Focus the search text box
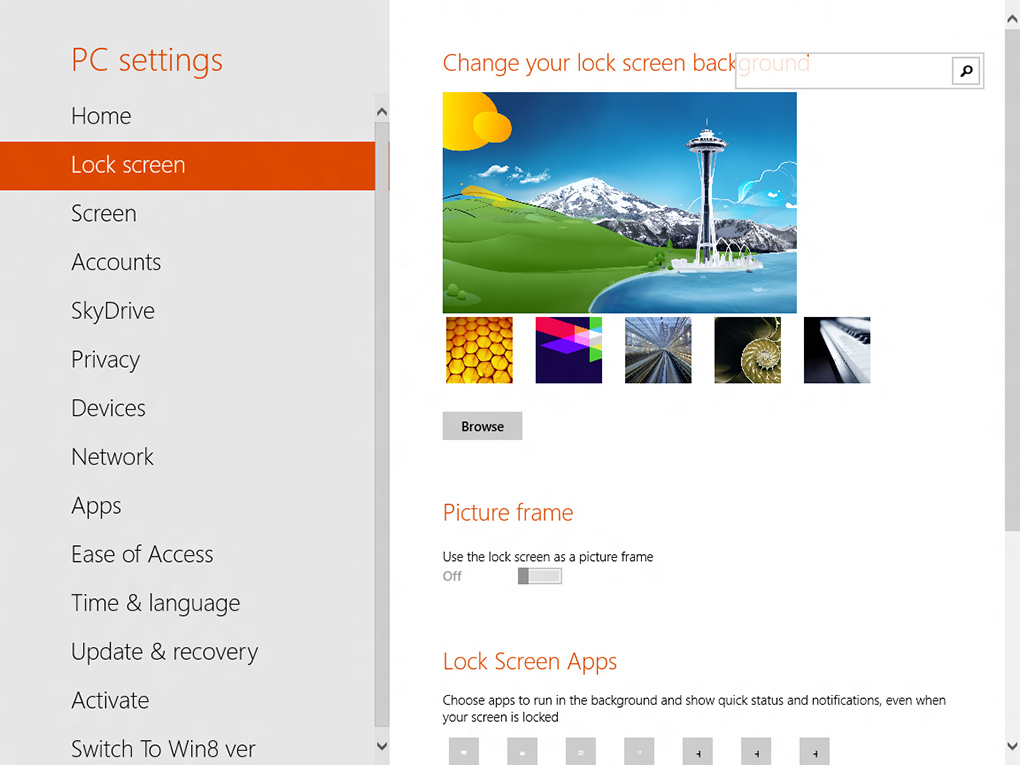The height and width of the screenshot is (765, 1020). 843,71
